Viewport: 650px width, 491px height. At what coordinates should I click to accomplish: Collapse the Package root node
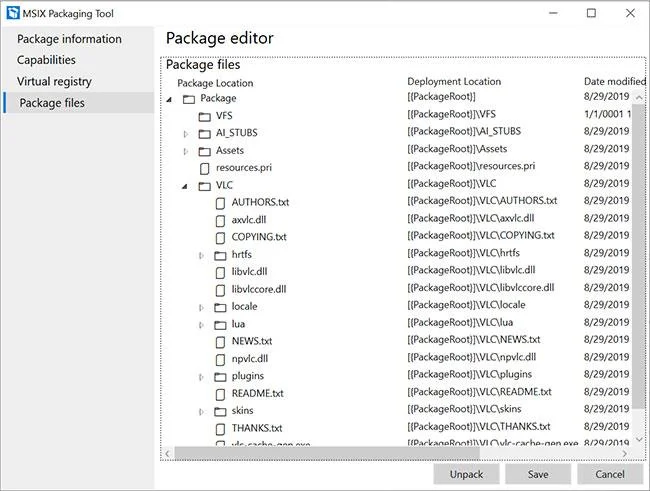169,100
